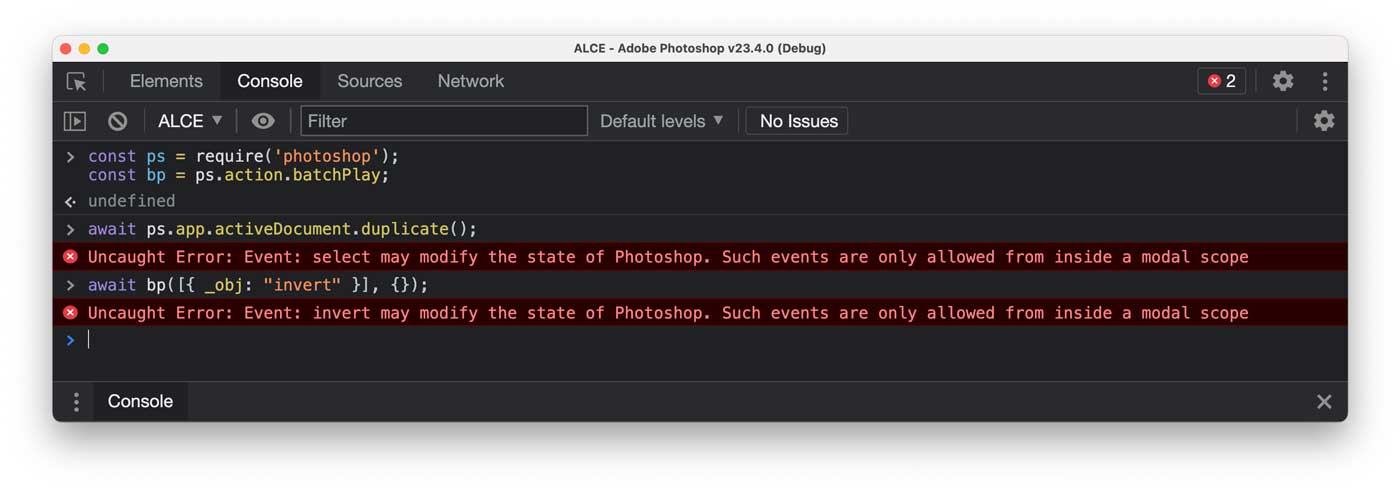1400x491 pixels.
Task: Maximize the window with green button
Action: tap(103, 49)
